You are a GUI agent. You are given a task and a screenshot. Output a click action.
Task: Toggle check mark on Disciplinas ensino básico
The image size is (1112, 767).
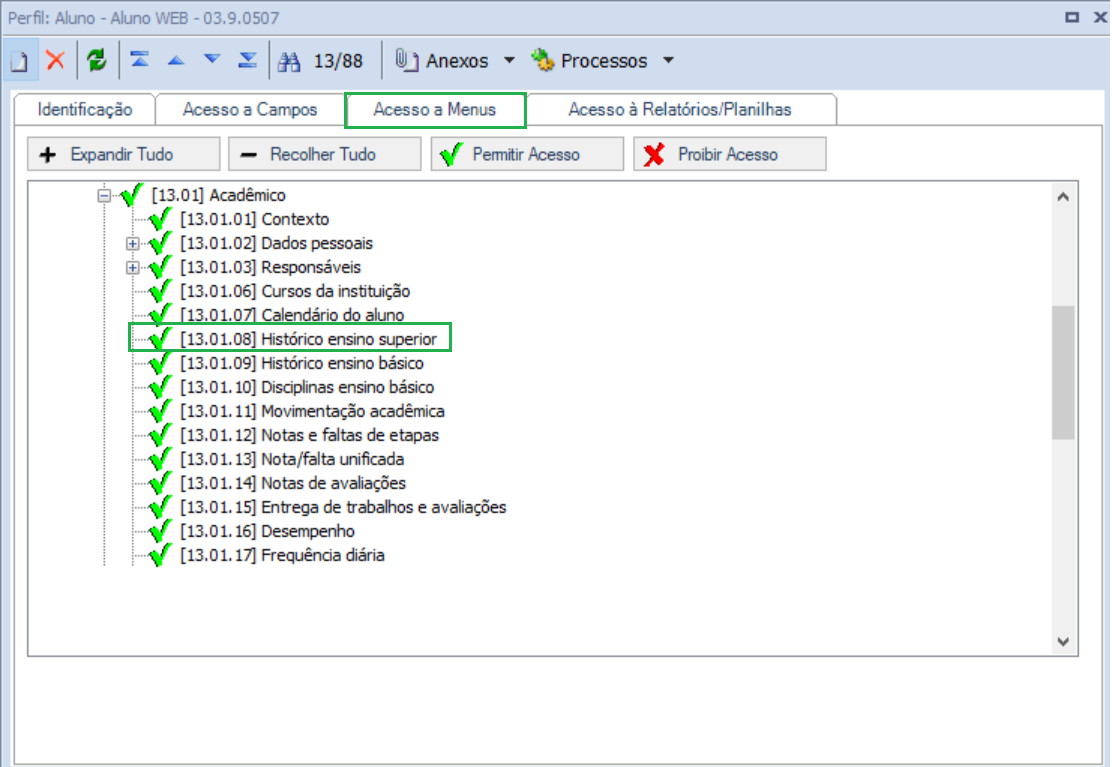[160, 386]
